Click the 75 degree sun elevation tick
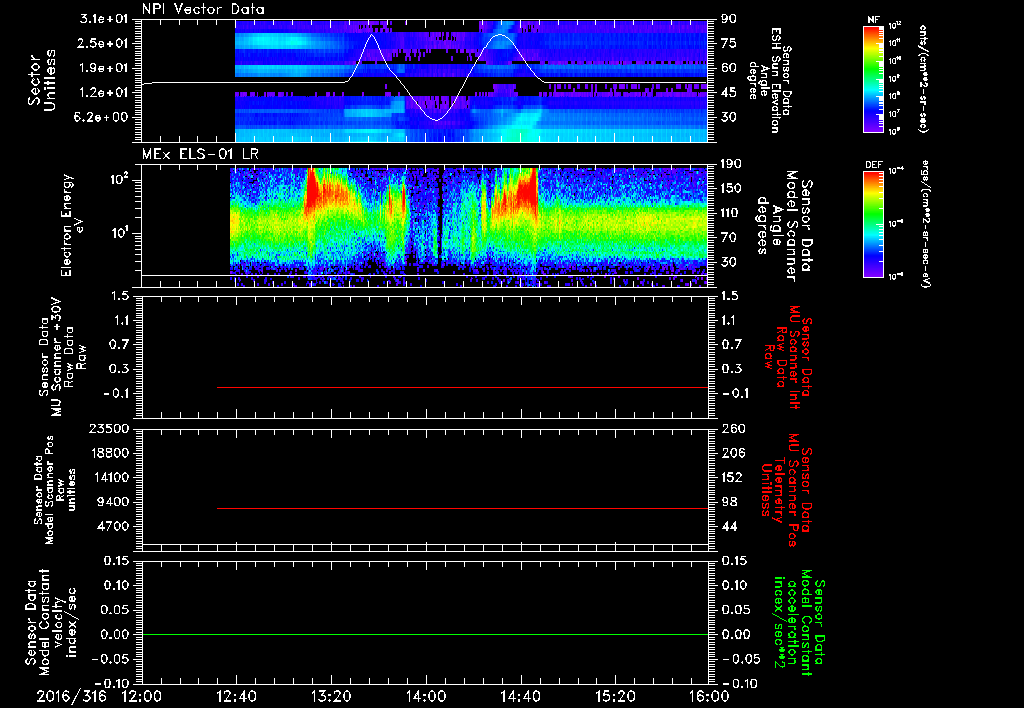The height and width of the screenshot is (708, 1024). pos(728,43)
